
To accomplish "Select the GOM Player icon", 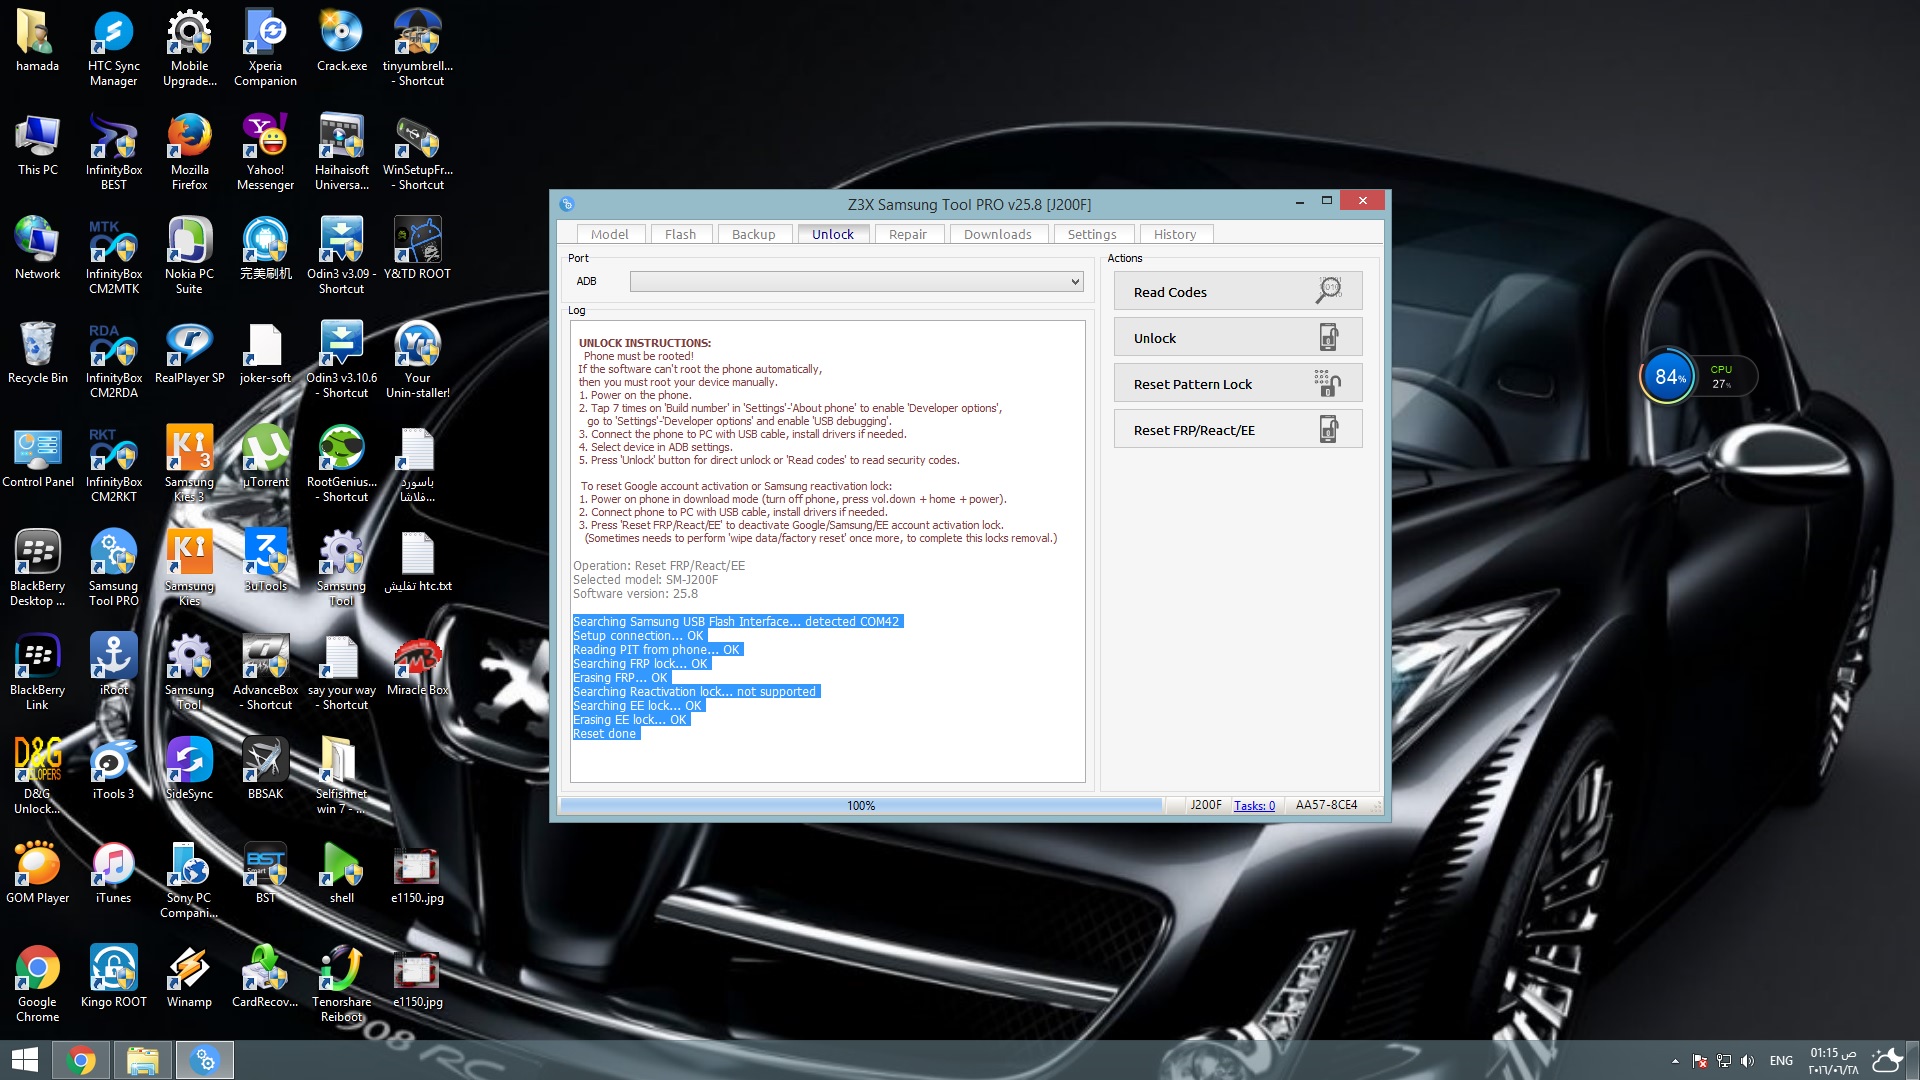I will point(37,874).
